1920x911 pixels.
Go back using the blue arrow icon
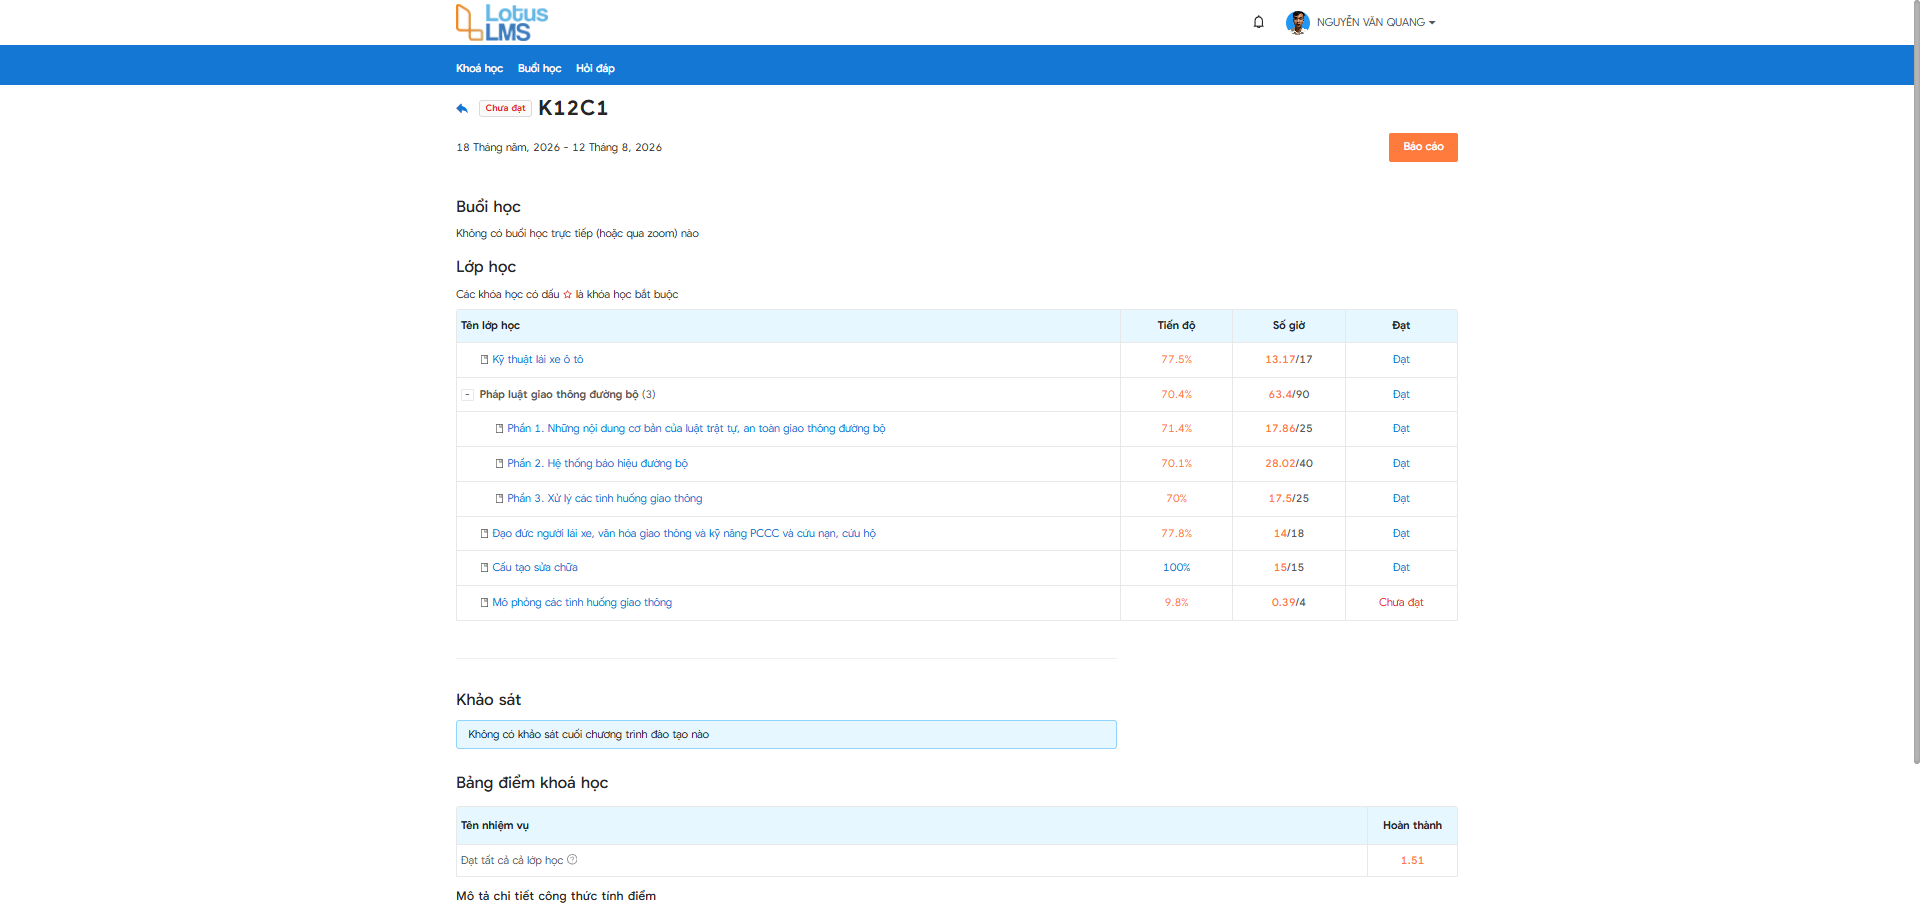coord(462,108)
